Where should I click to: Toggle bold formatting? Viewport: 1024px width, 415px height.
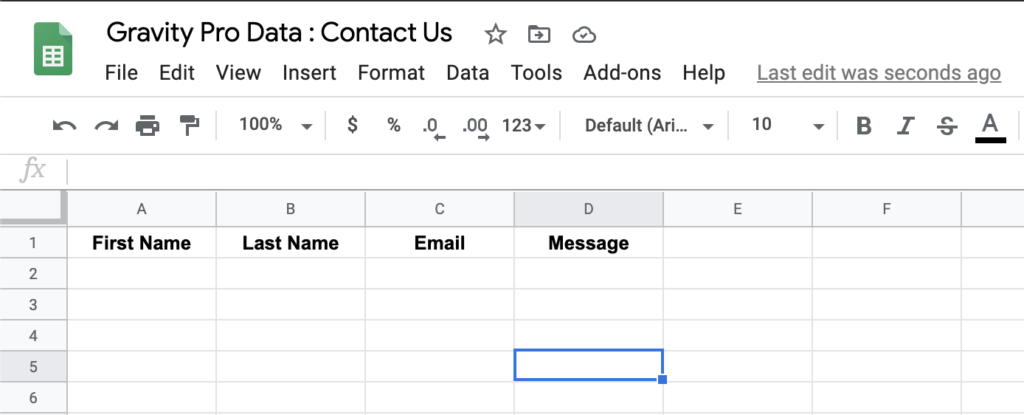point(864,125)
